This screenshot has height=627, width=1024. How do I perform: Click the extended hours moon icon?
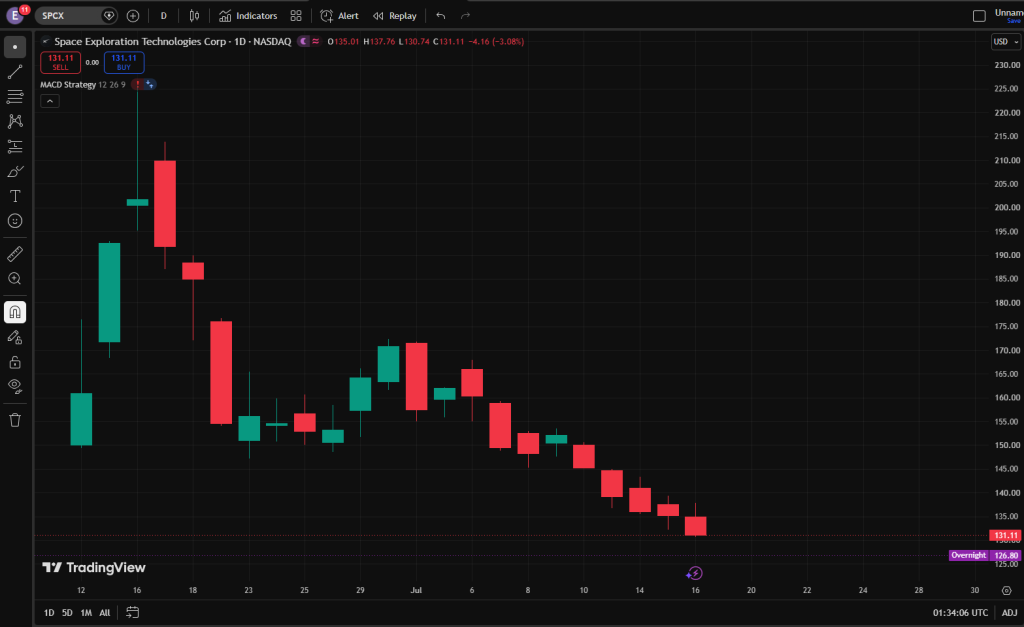303,41
